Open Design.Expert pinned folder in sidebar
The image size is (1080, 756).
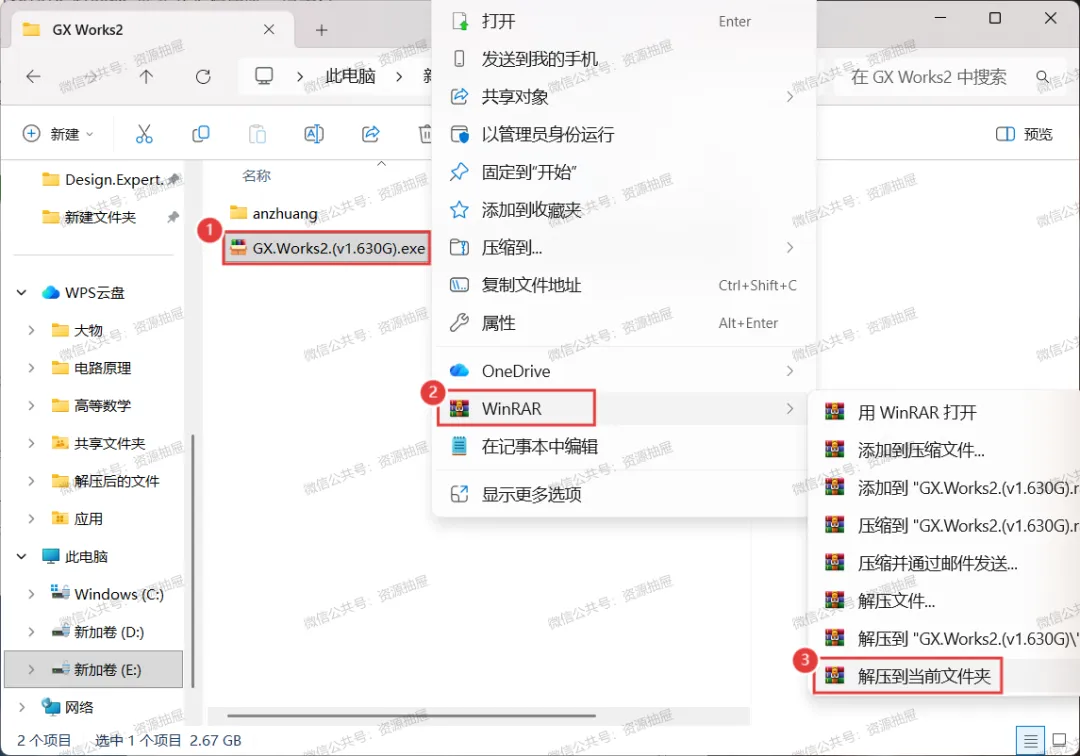point(110,180)
